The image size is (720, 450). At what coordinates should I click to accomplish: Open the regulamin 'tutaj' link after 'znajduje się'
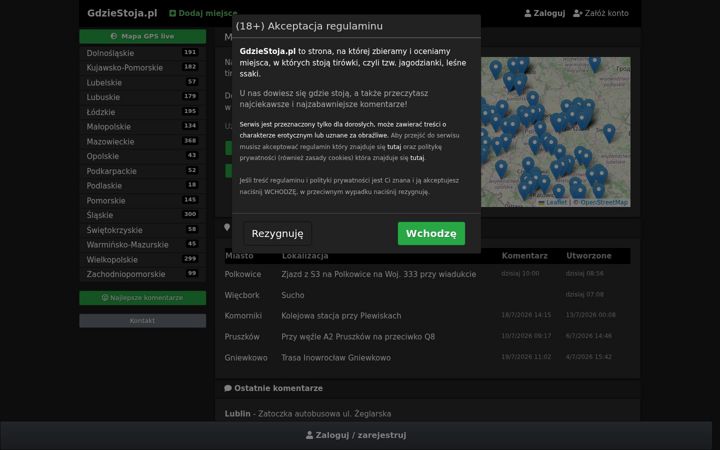point(394,147)
